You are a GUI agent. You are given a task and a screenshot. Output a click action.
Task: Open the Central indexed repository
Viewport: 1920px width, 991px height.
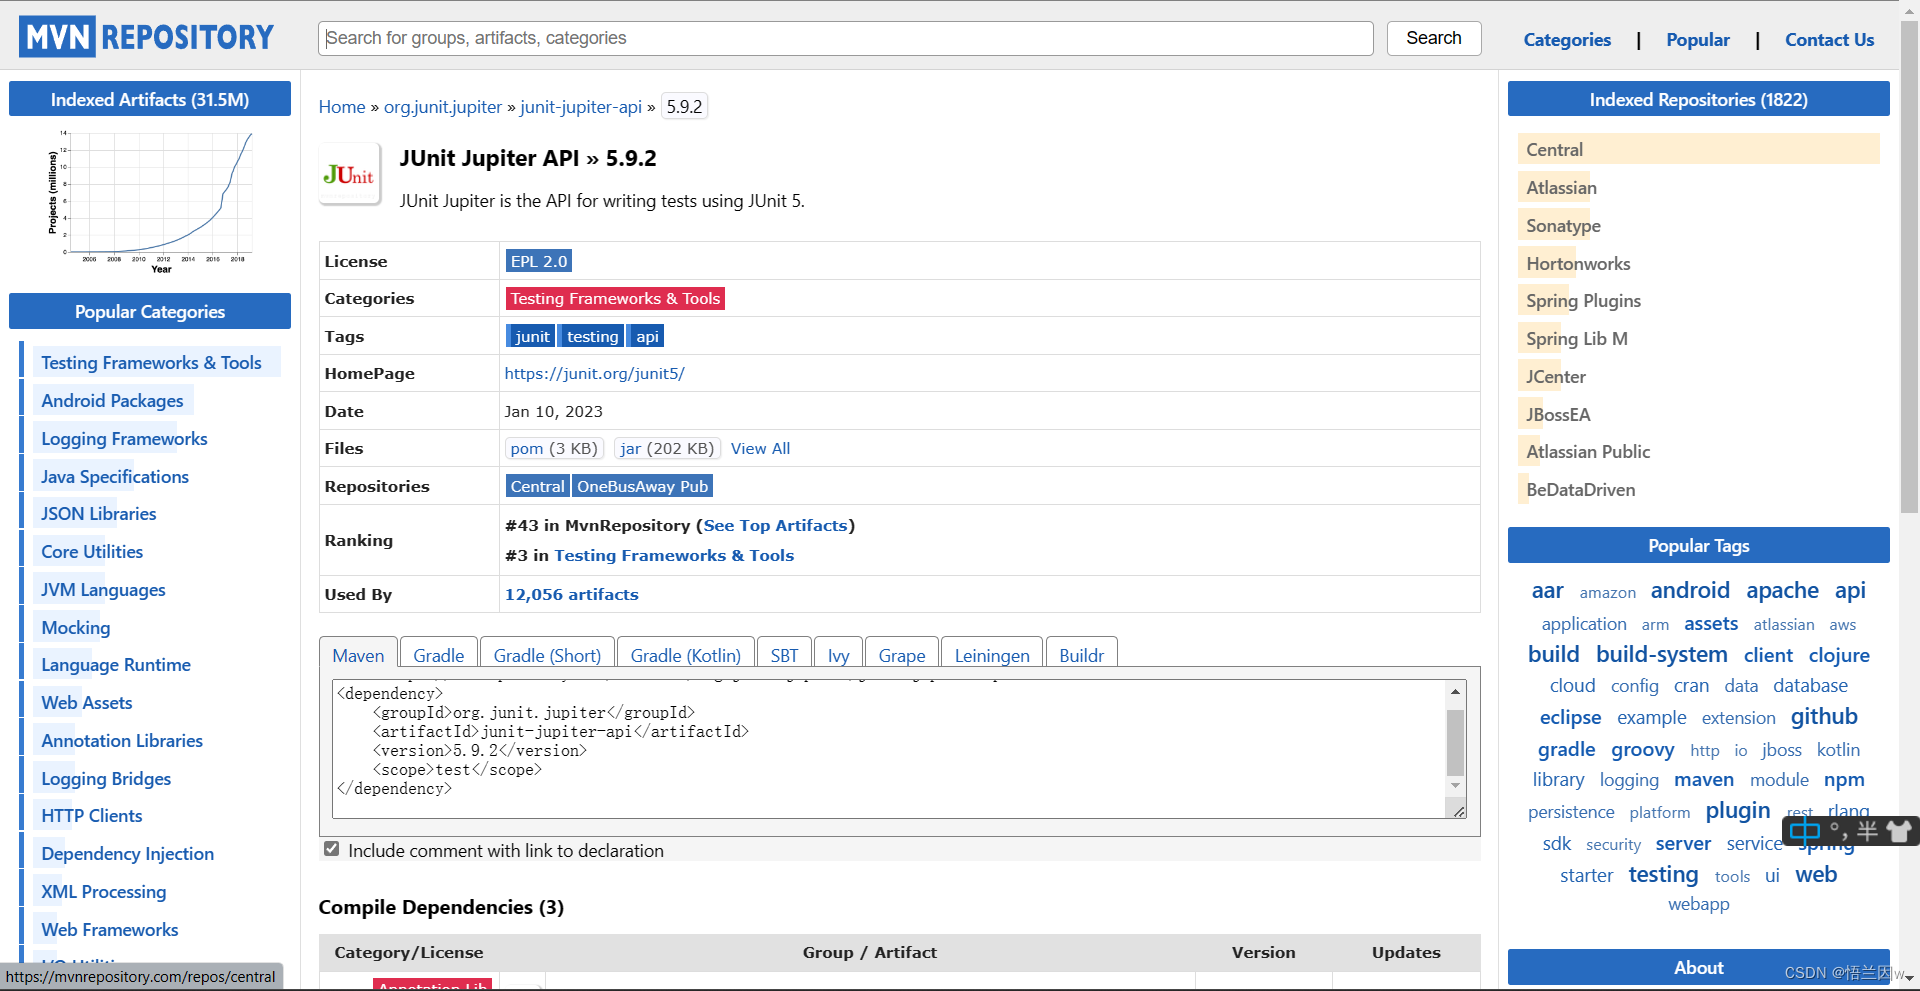(x=1554, y=150)
